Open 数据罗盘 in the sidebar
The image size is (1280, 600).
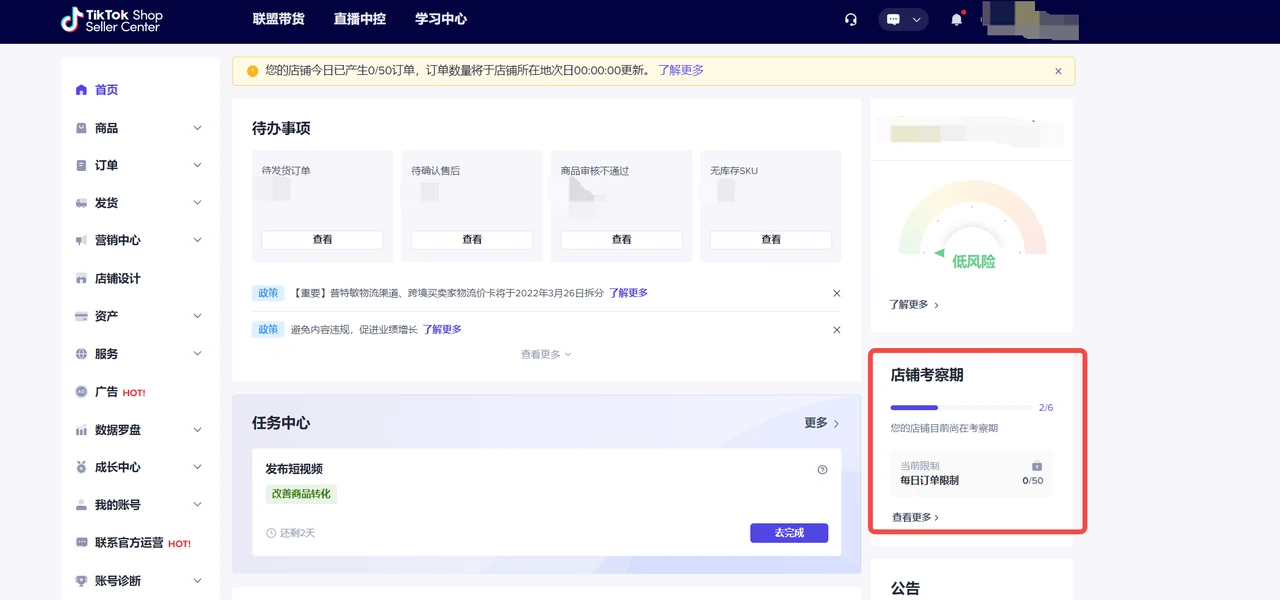[116, 429]
